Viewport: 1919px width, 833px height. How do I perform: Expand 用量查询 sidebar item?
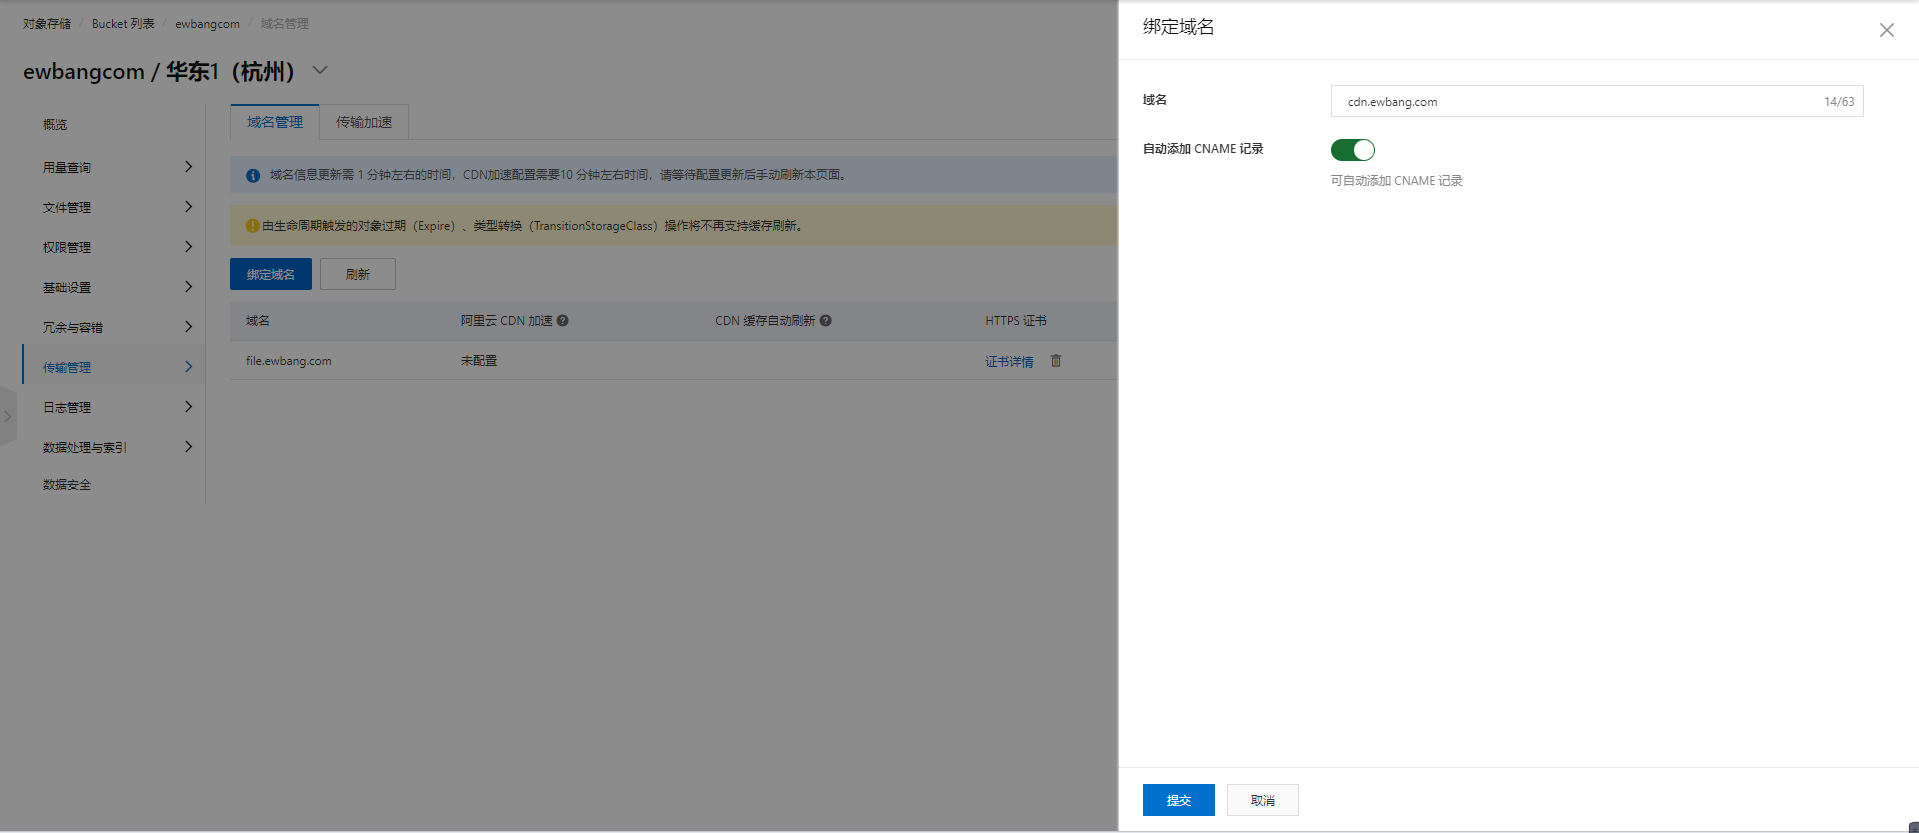[113, 167]
